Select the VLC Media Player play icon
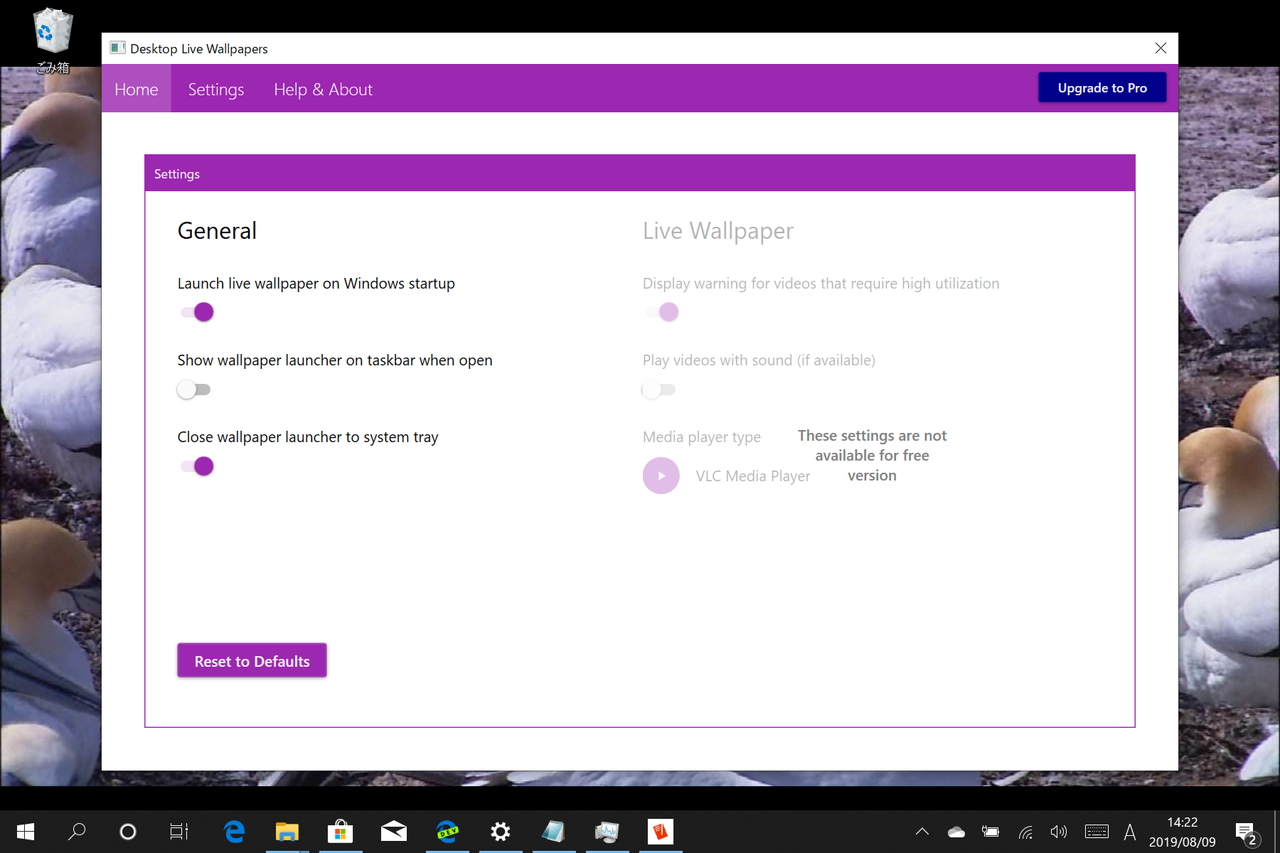This screenshot has height=853, width=1280. coord(661,476)
